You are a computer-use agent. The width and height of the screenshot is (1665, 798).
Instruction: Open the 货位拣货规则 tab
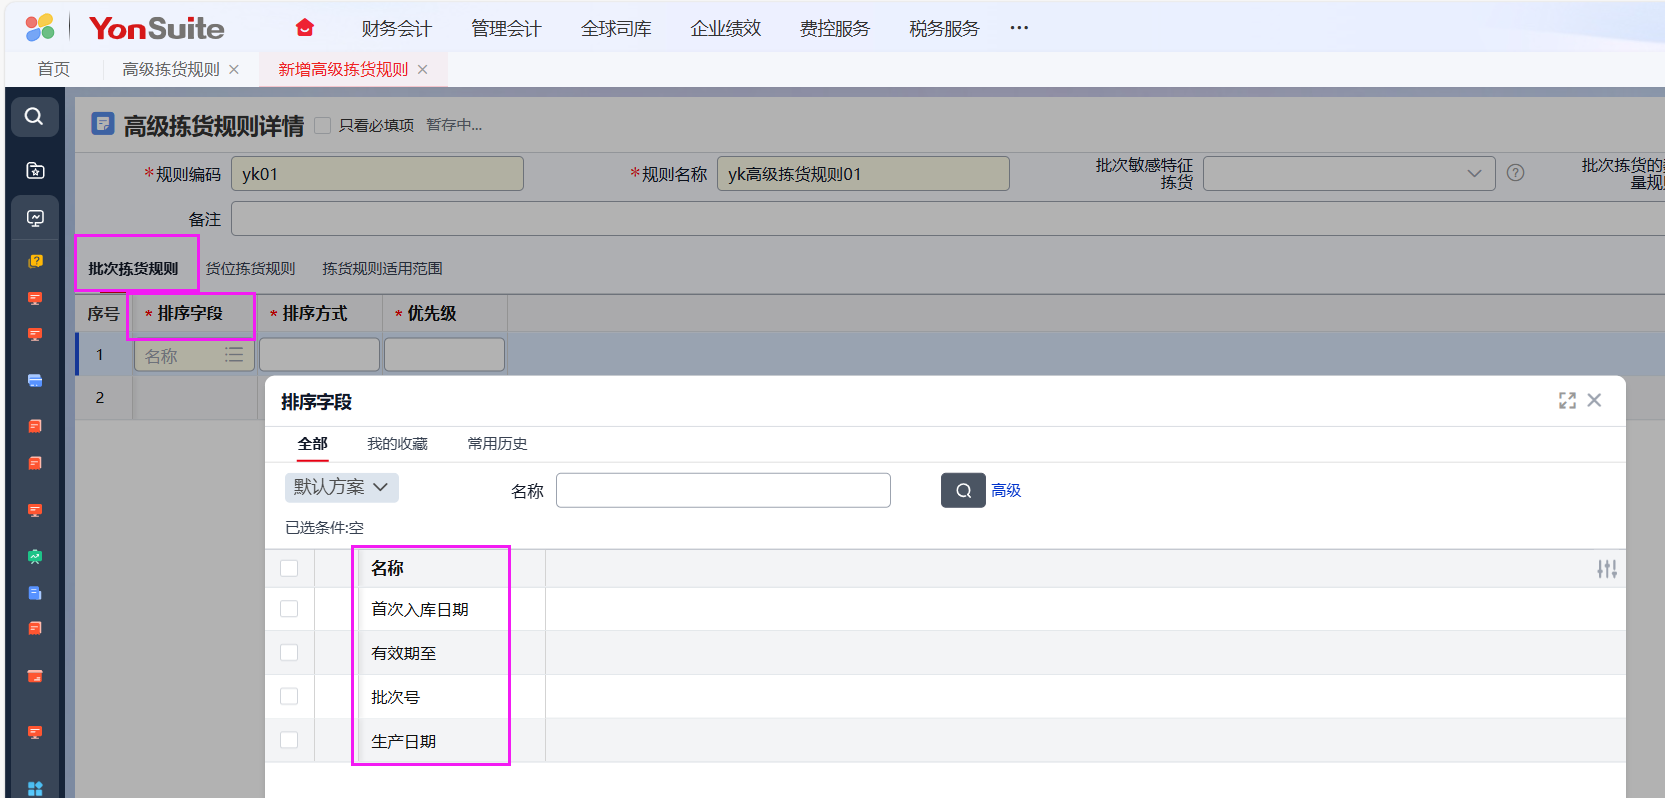point(250,268)
